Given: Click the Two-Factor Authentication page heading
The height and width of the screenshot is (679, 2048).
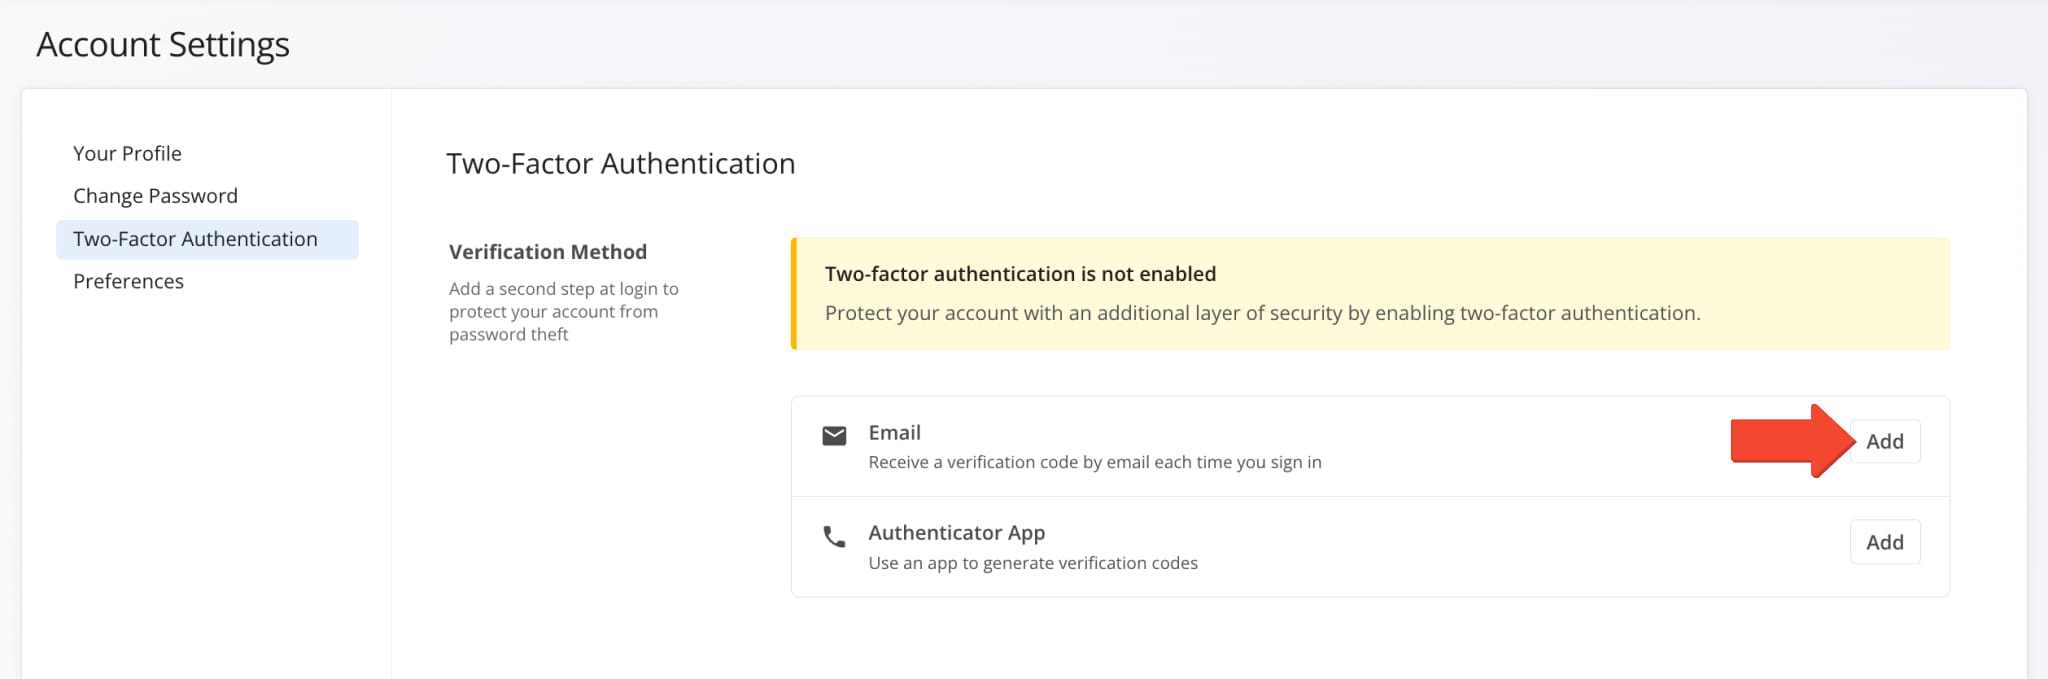Looking at the screenshot, I should (620, 163).
